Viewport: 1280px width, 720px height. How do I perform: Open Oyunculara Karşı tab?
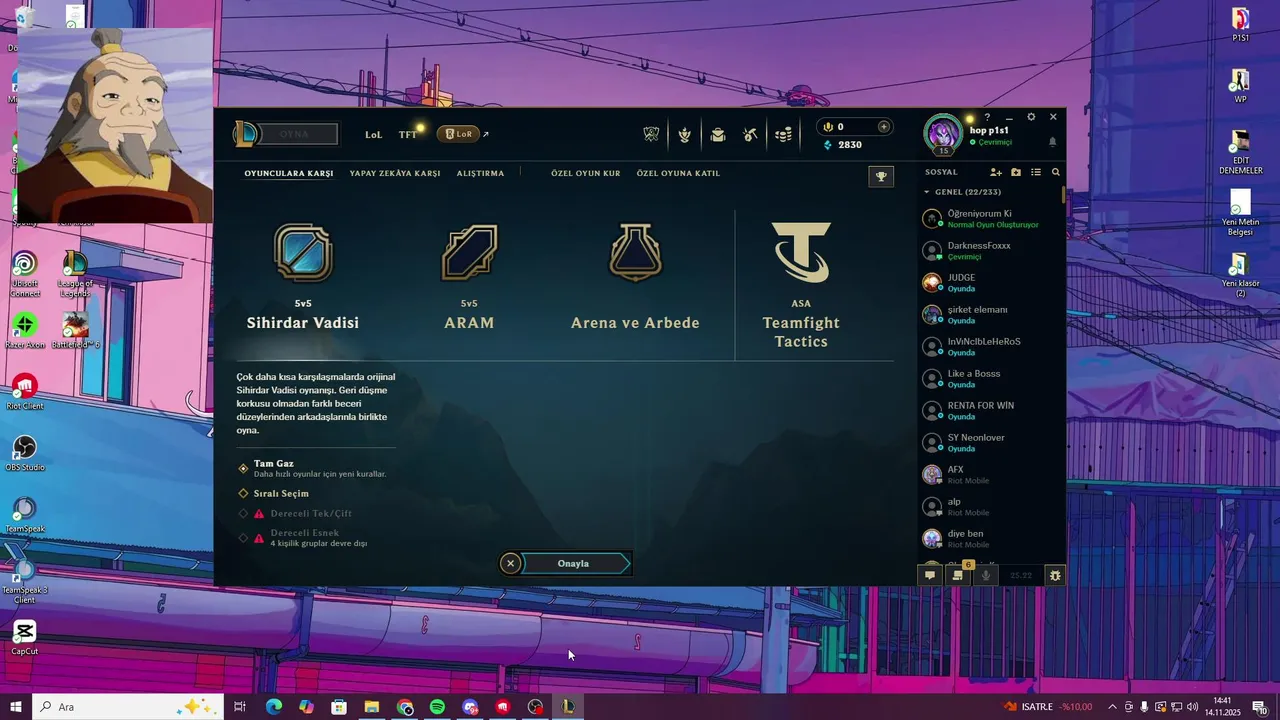click(289, 174)
